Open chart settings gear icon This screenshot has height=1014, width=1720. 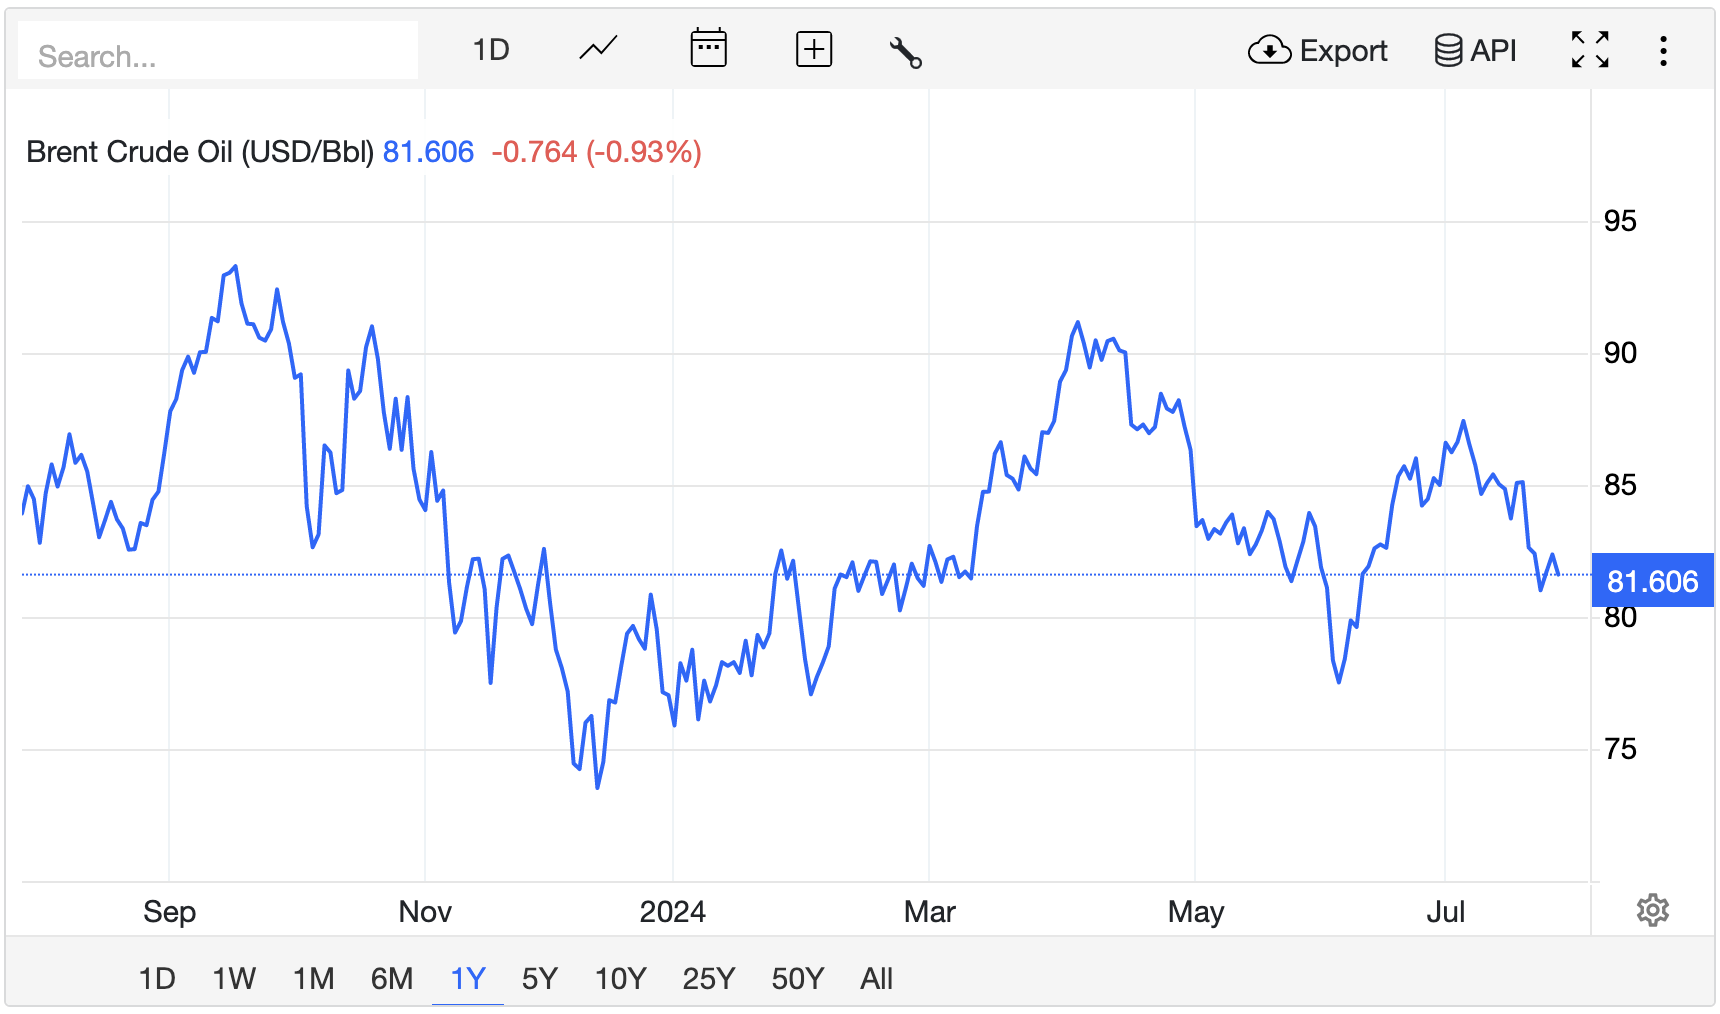click(x=1653, y=910)
